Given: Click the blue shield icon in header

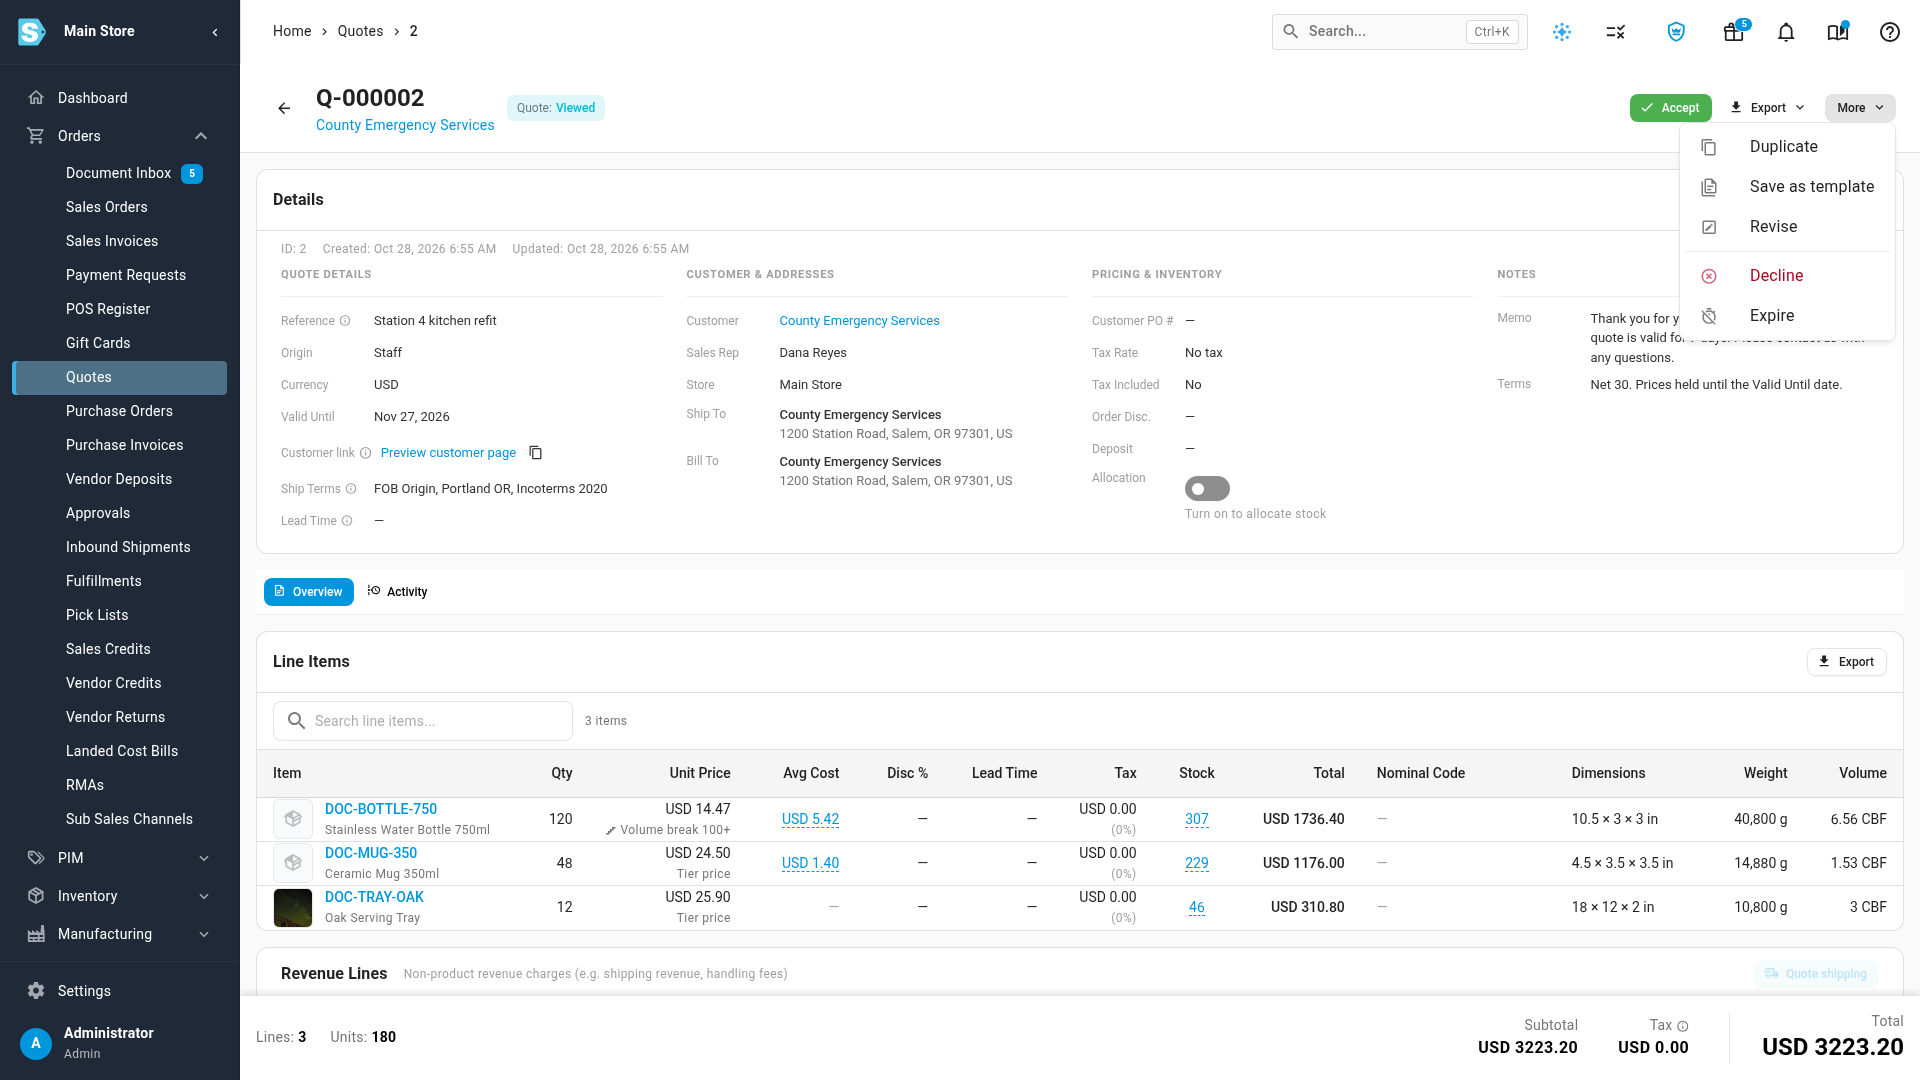Looking at the screenshot, I should click(x=1676, y=32).
